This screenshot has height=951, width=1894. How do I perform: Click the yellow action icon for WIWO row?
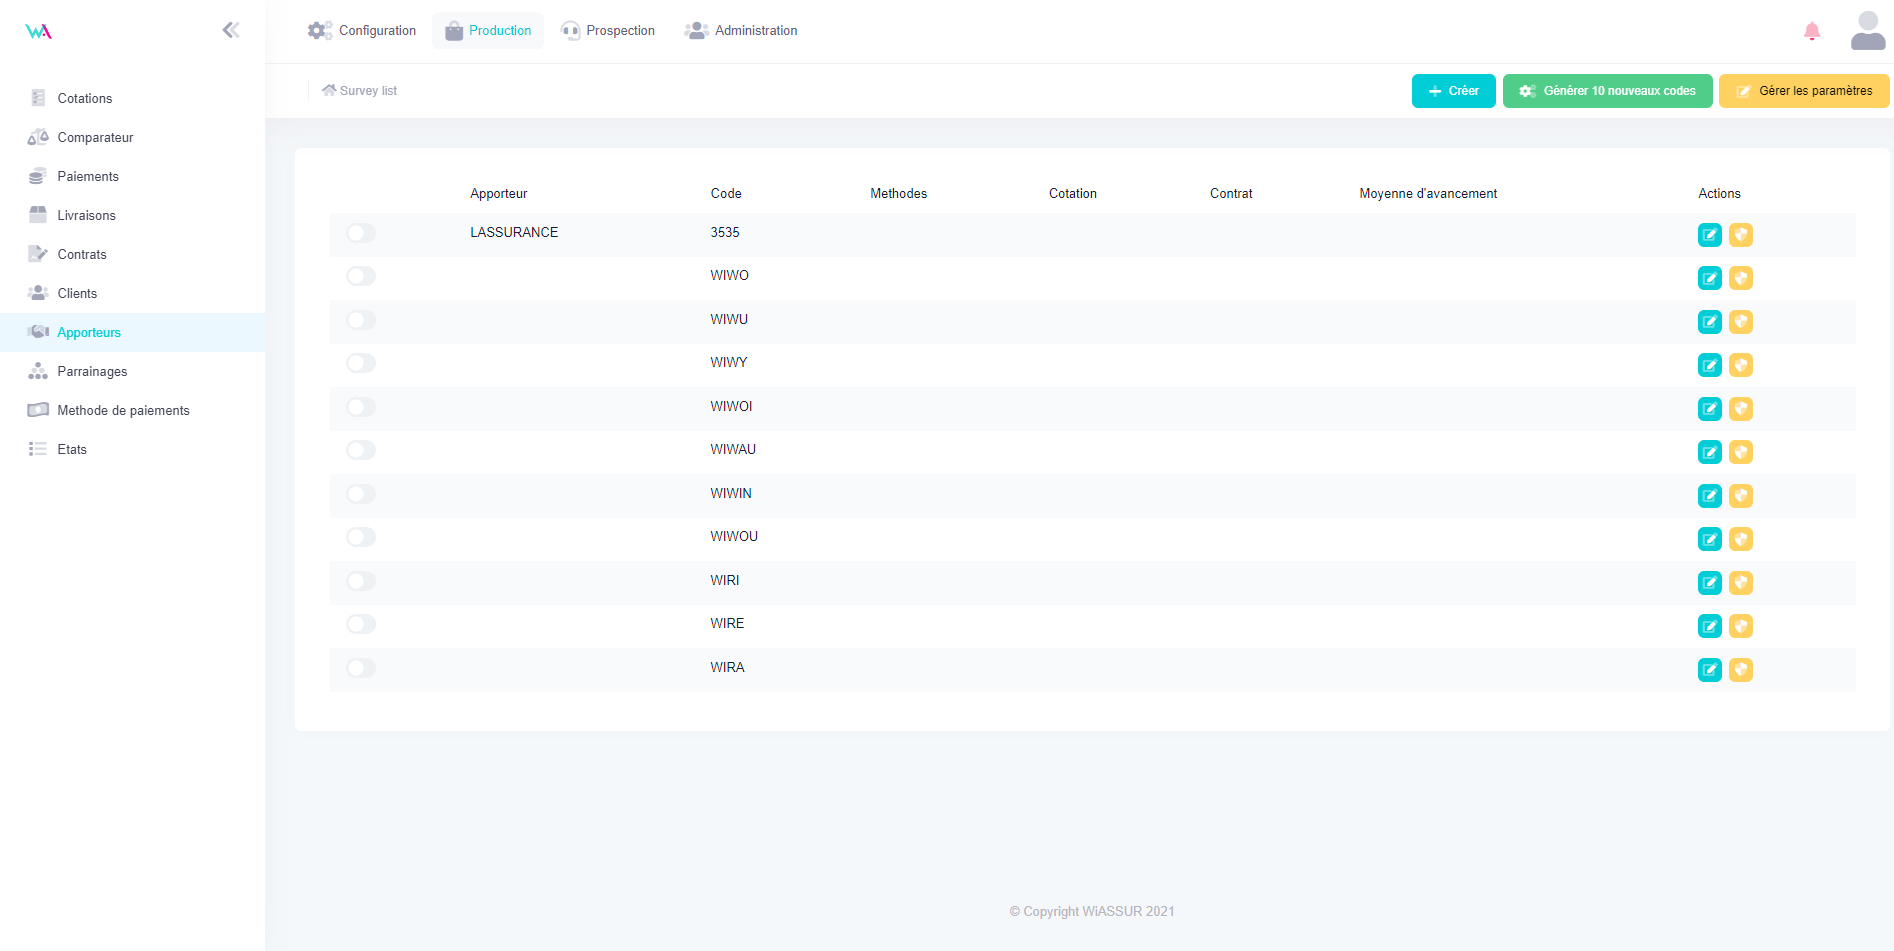1741,278
